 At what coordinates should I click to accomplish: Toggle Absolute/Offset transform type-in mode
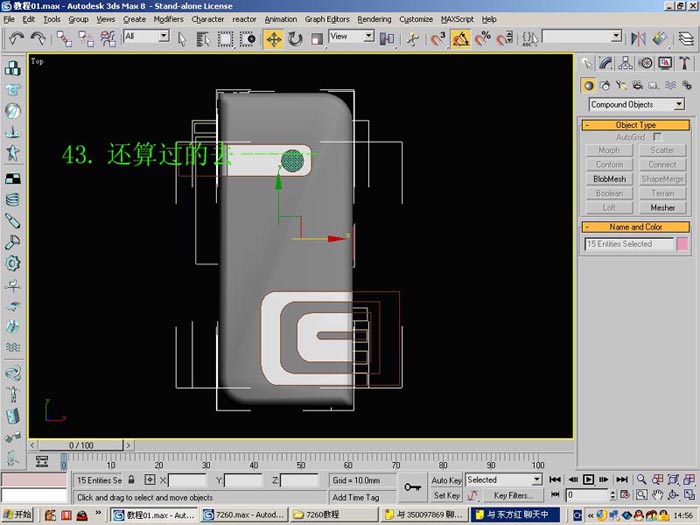point(150,480)
